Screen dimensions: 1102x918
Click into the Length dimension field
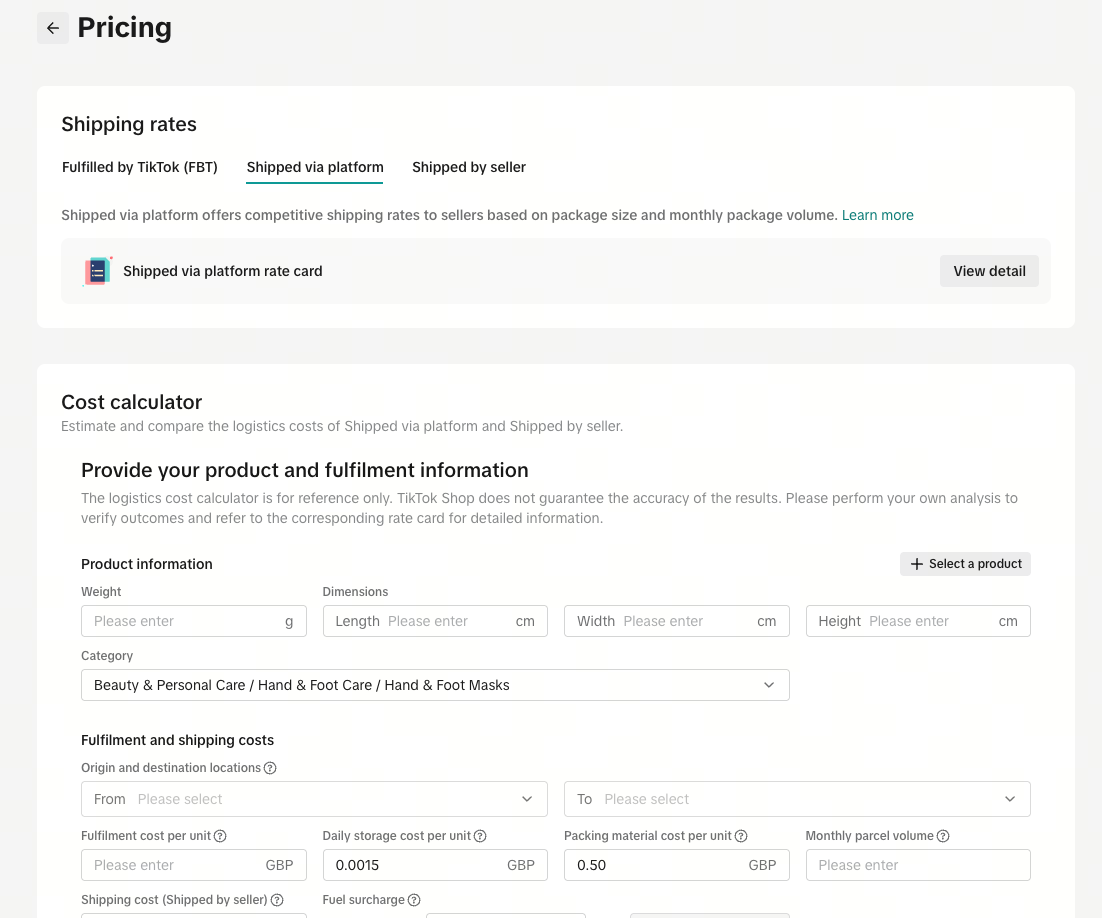(435, 621)
